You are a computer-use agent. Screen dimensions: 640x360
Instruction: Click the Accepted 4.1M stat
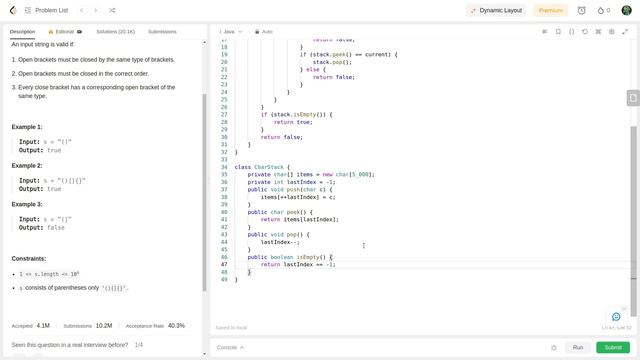point(31,326)
